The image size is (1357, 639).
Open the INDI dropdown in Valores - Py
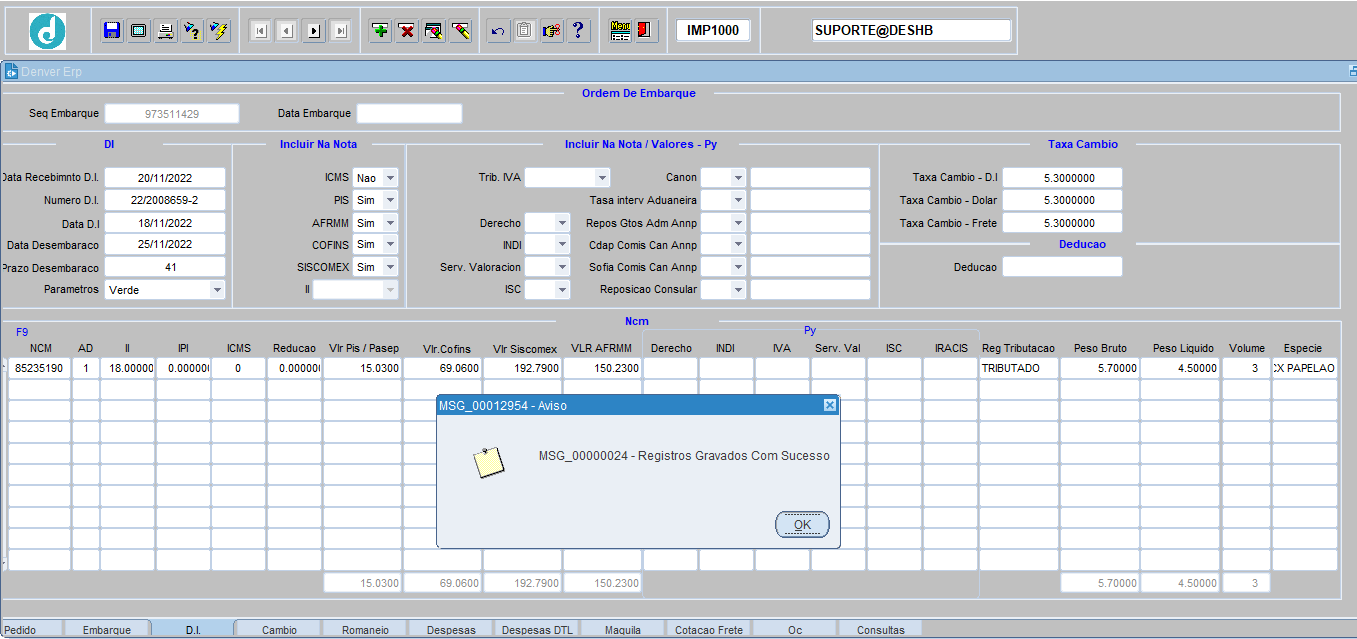[x=562, y=245]
